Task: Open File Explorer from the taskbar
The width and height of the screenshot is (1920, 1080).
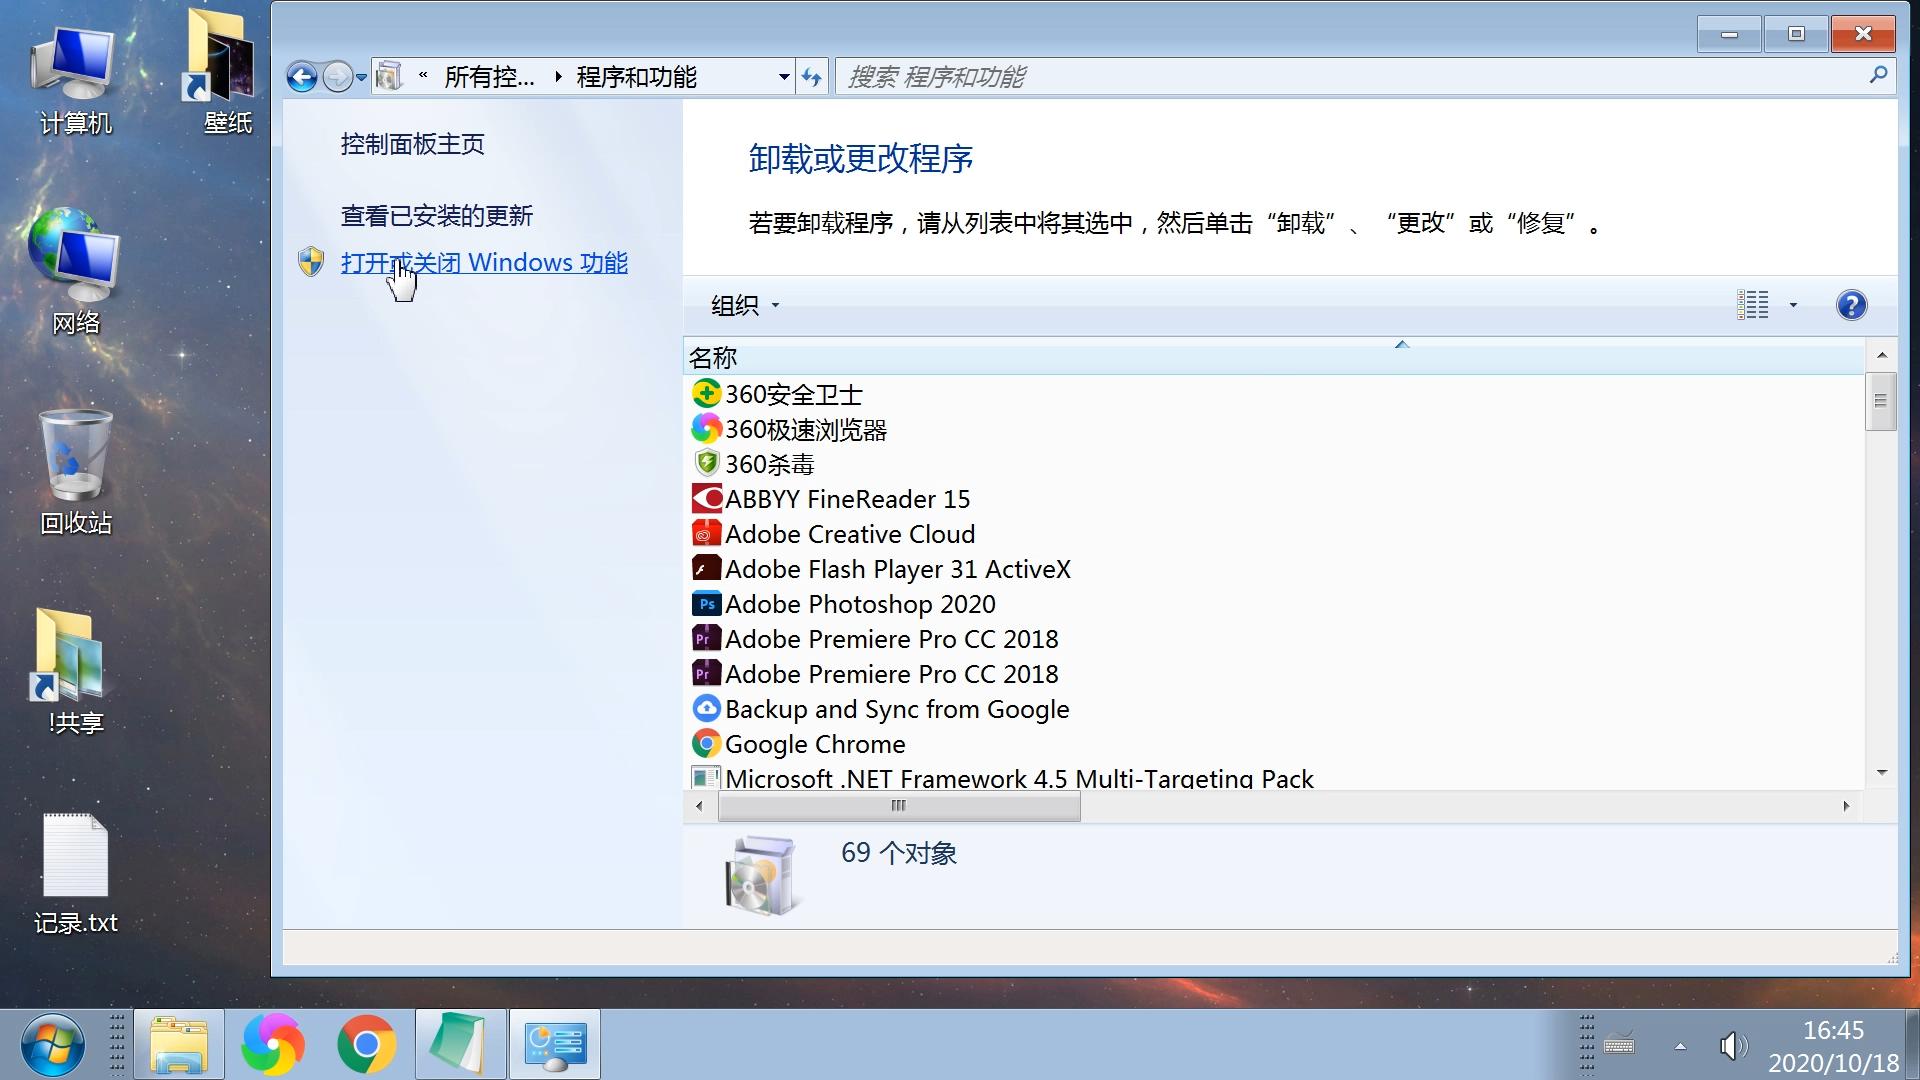Action: pos(178,1044)
